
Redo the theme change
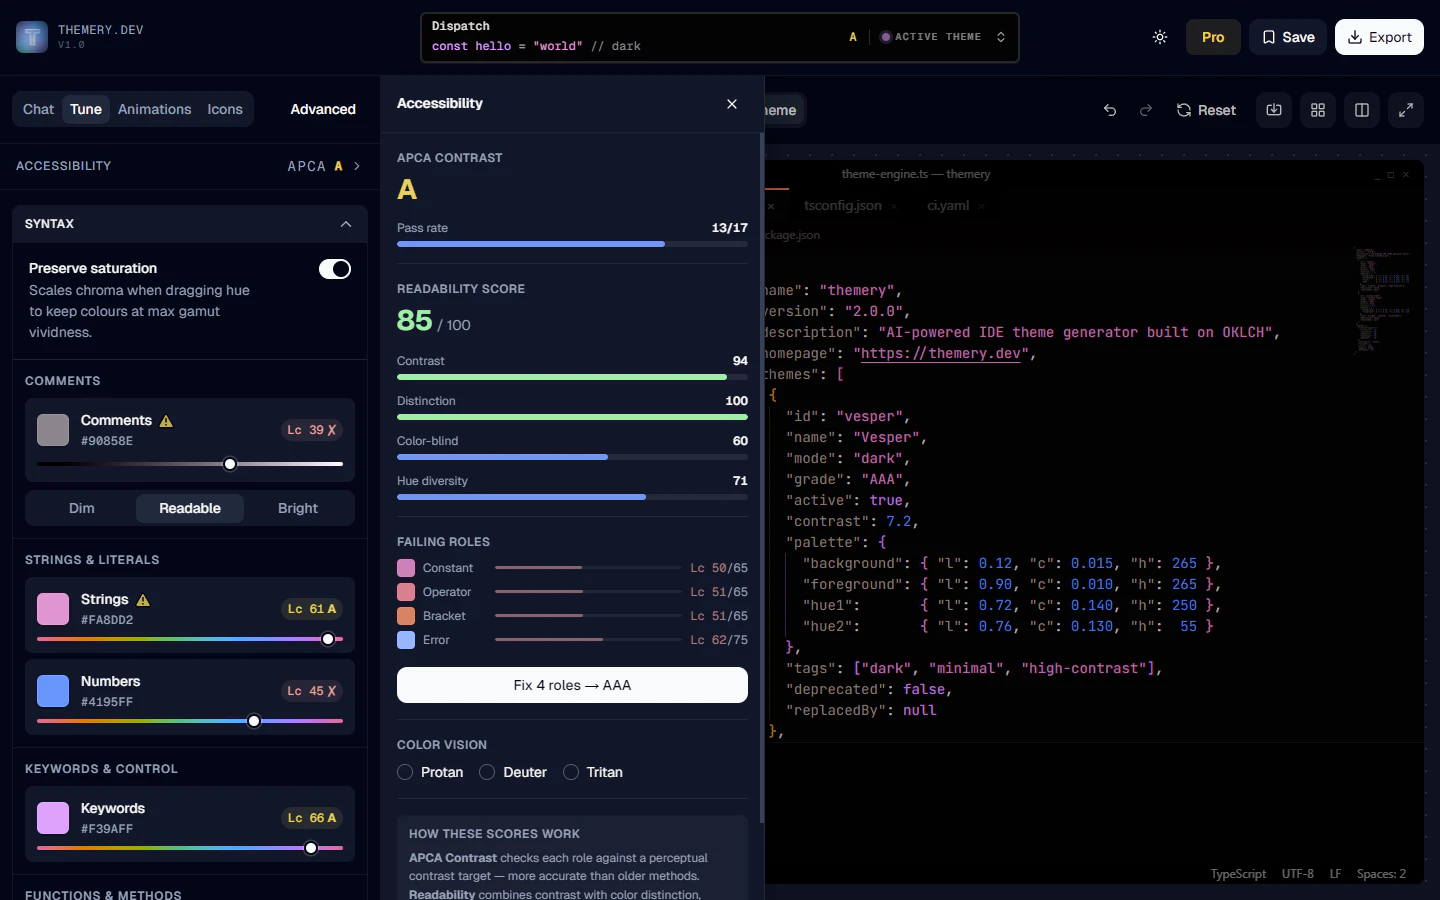(x=1145, y=110)
